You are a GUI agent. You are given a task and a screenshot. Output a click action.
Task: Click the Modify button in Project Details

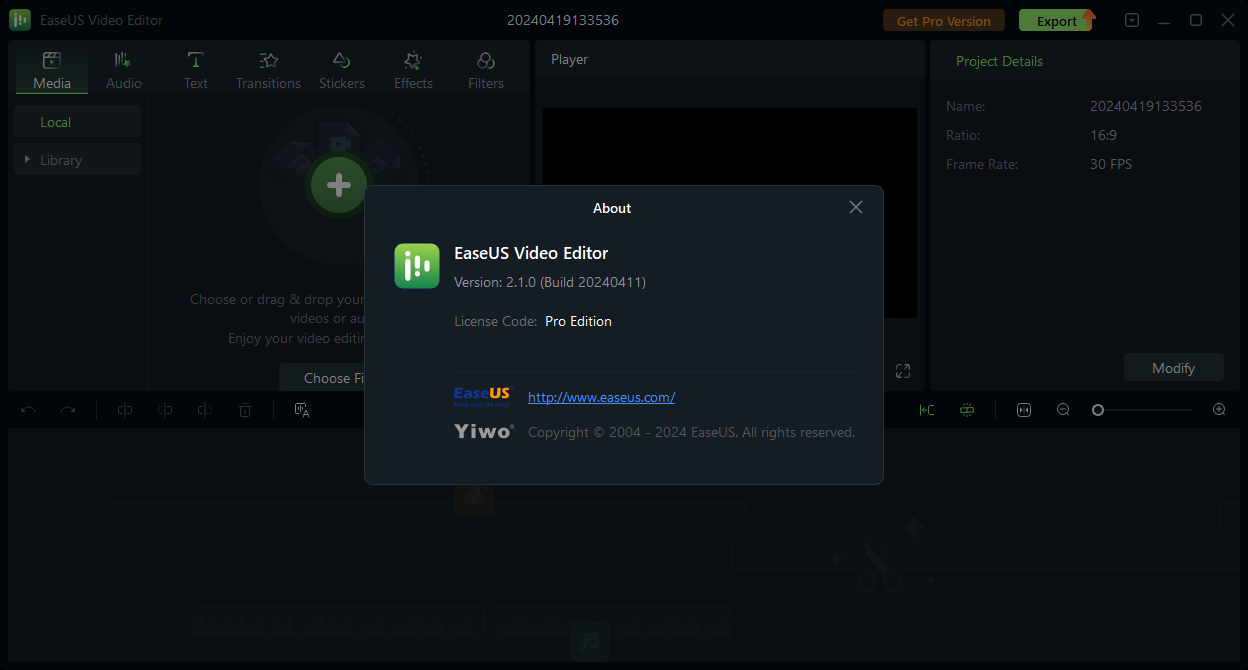(x=1173, y=368)
